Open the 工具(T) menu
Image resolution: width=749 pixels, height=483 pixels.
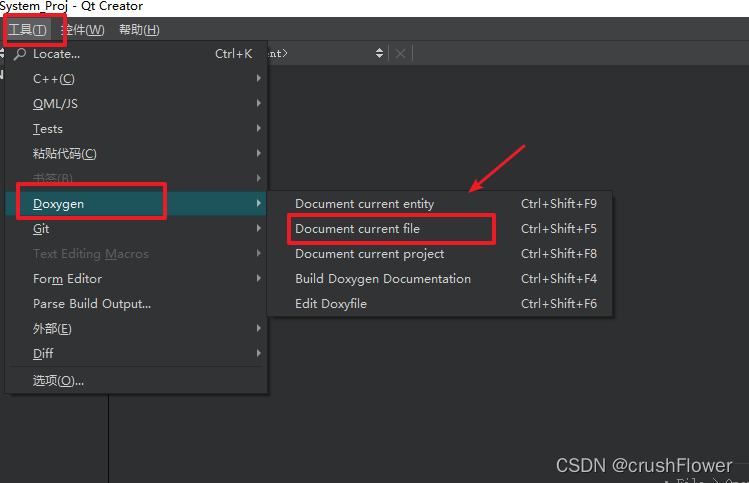[x=27, y=30]
